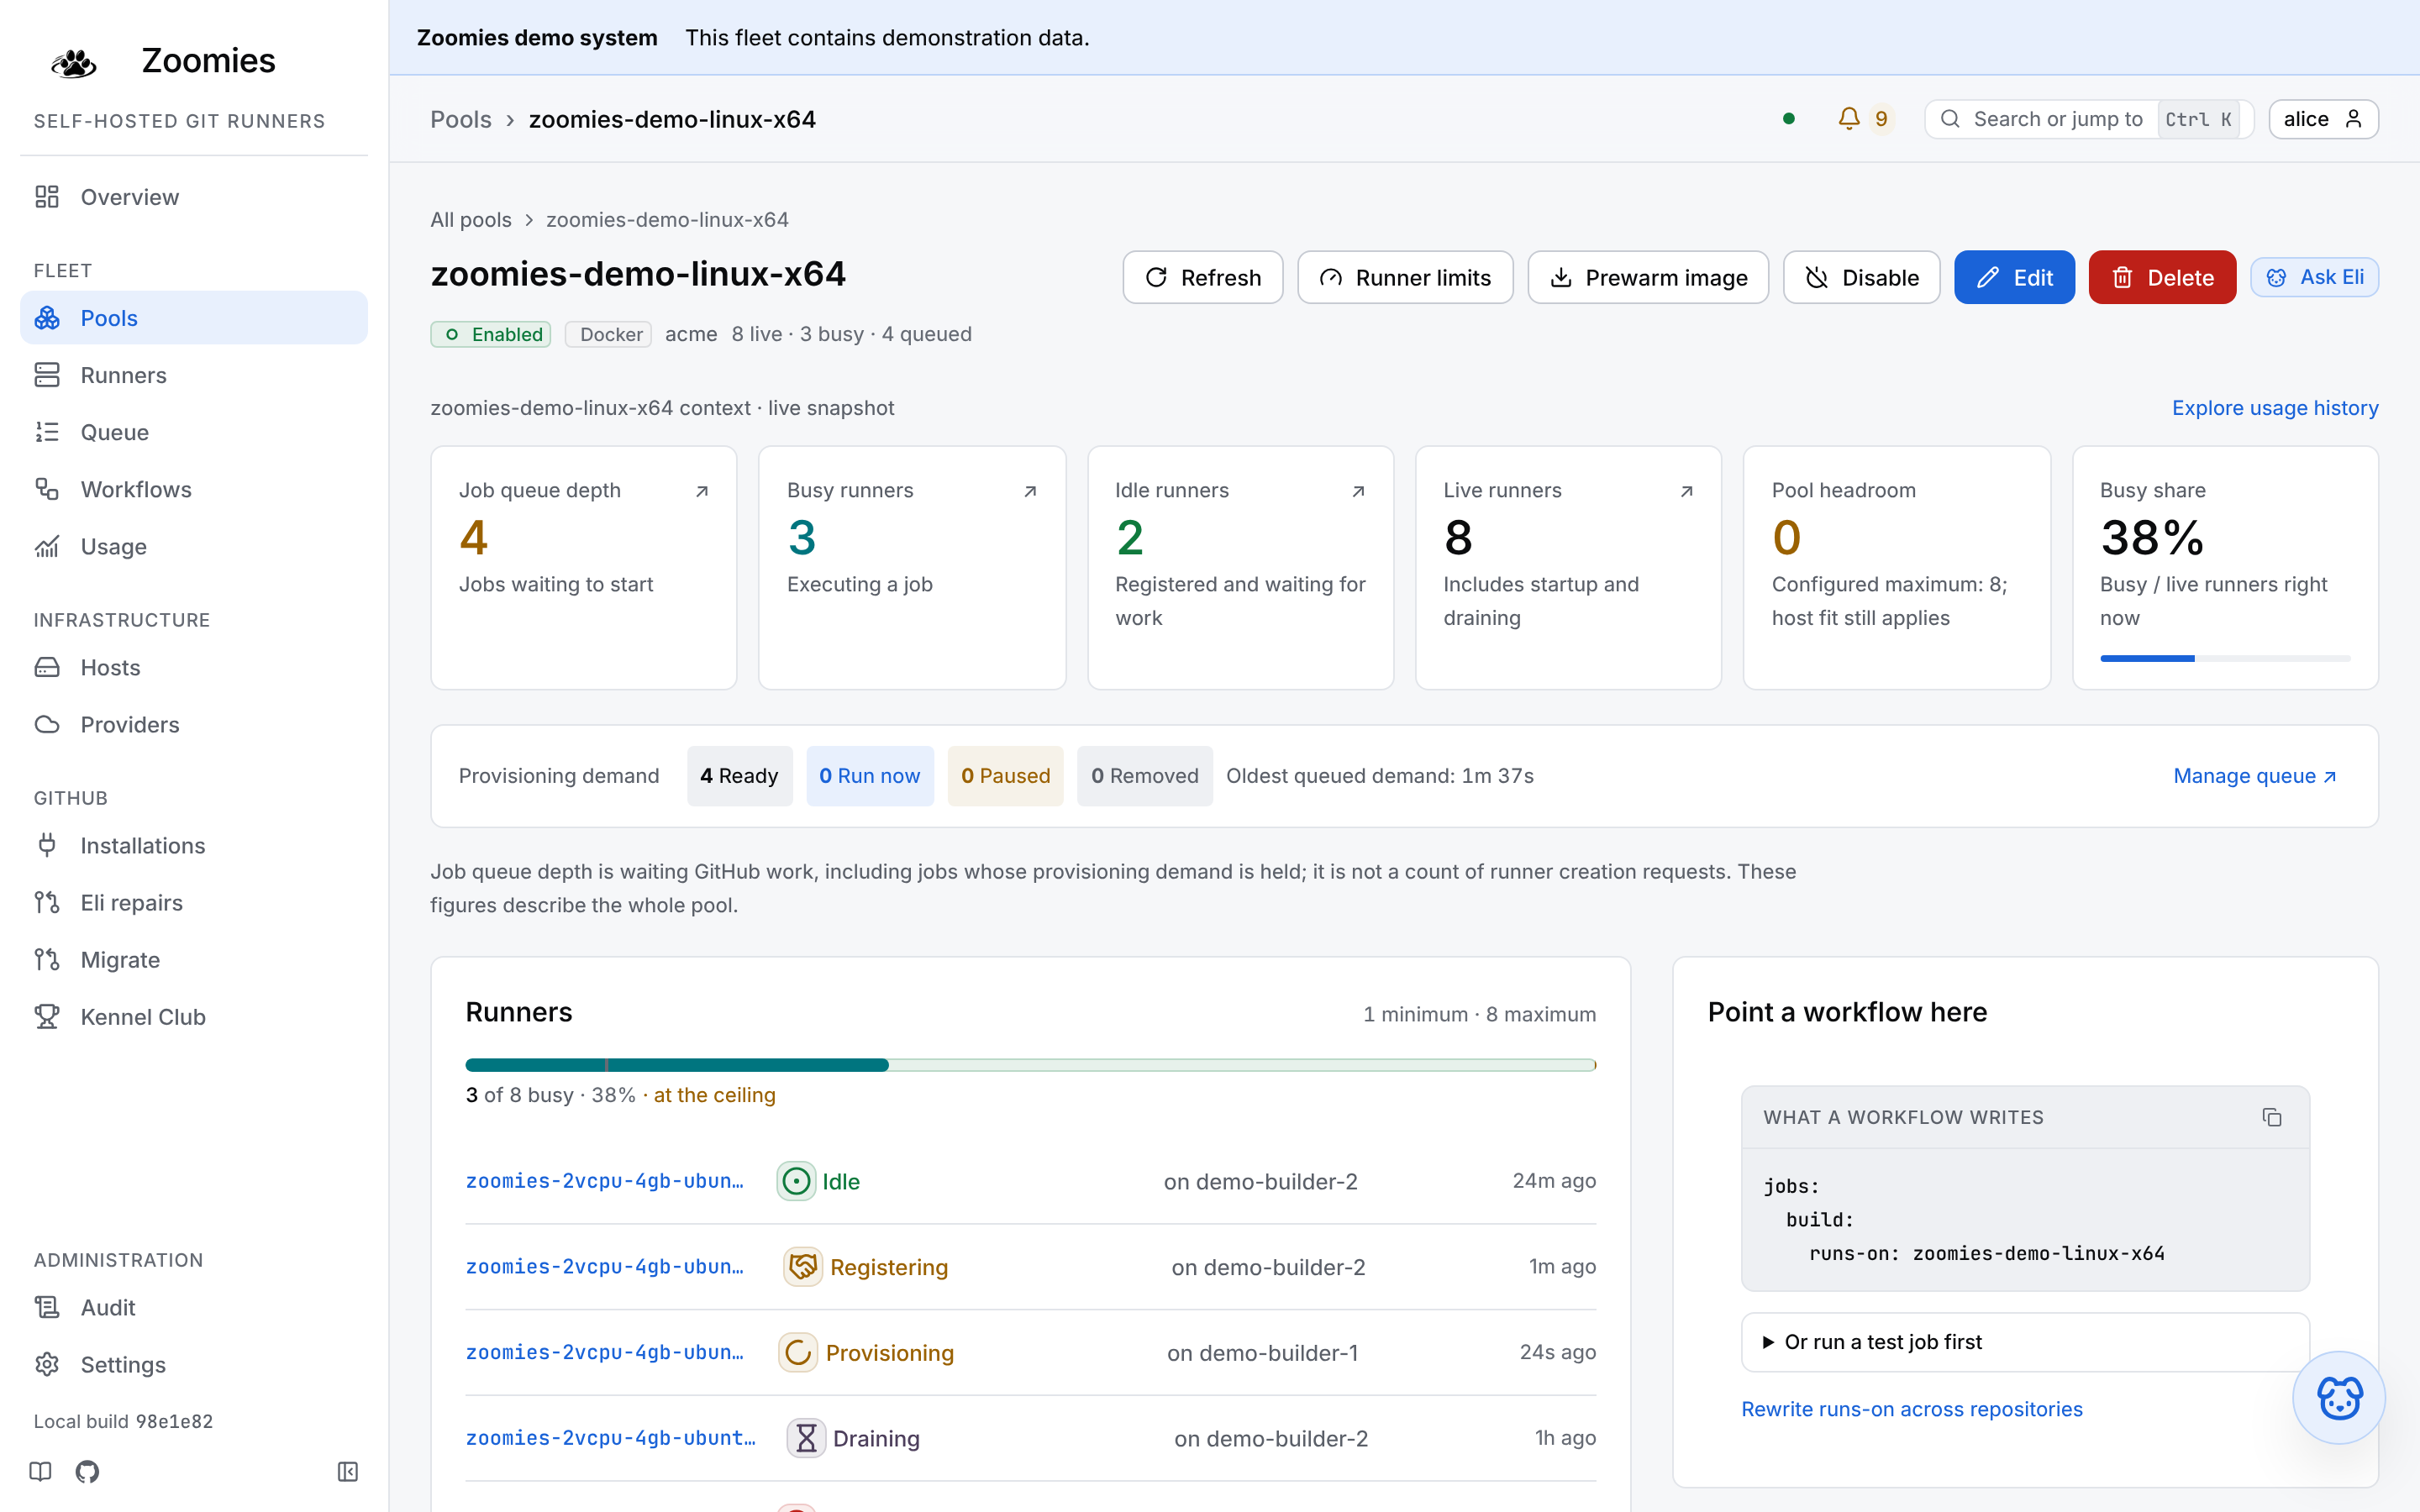Screen dimensions: 2420x1512
Task: Click All pools breadcrumb link
Action: click(471, 220)
